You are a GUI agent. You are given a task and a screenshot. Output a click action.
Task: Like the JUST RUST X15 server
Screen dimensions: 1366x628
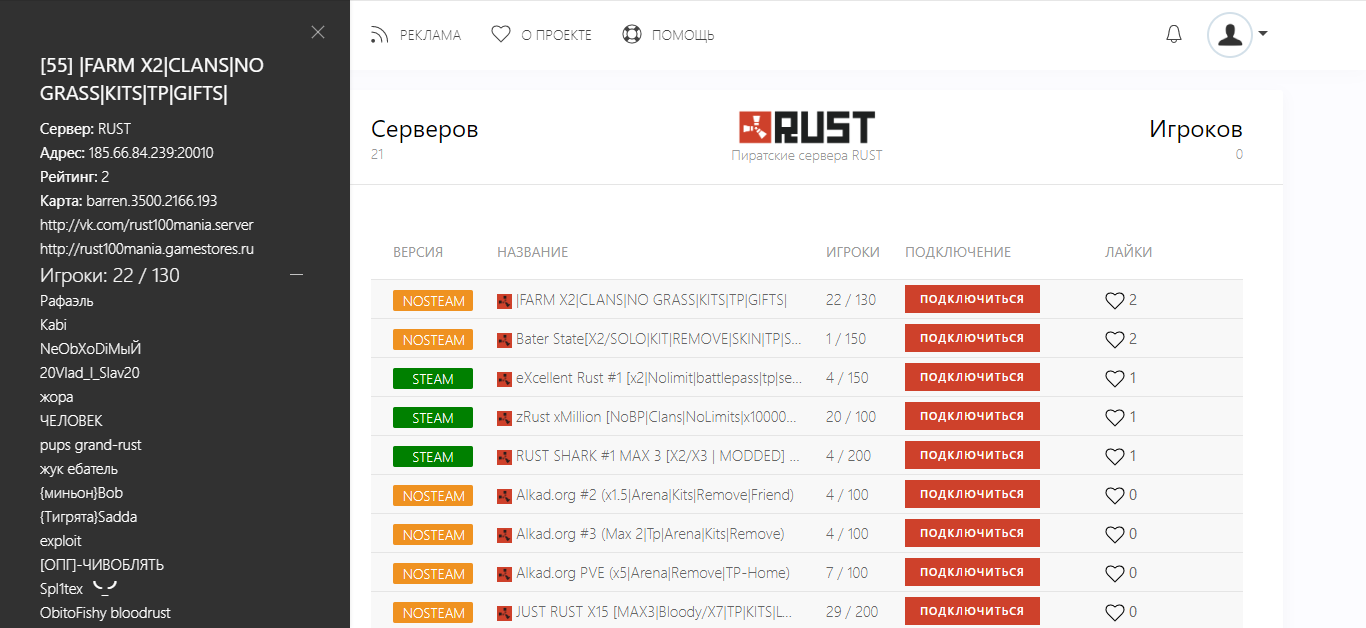pos(1115,612)
